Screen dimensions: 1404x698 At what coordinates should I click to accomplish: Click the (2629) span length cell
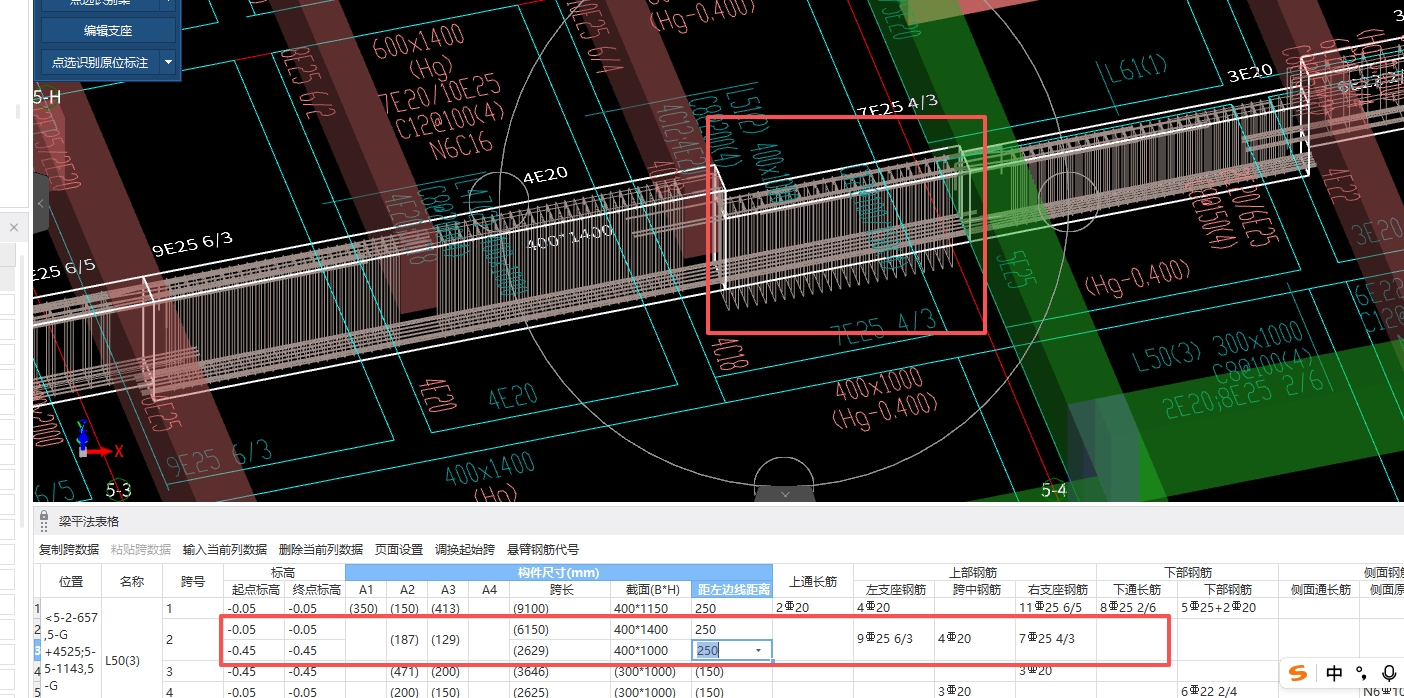560,651
